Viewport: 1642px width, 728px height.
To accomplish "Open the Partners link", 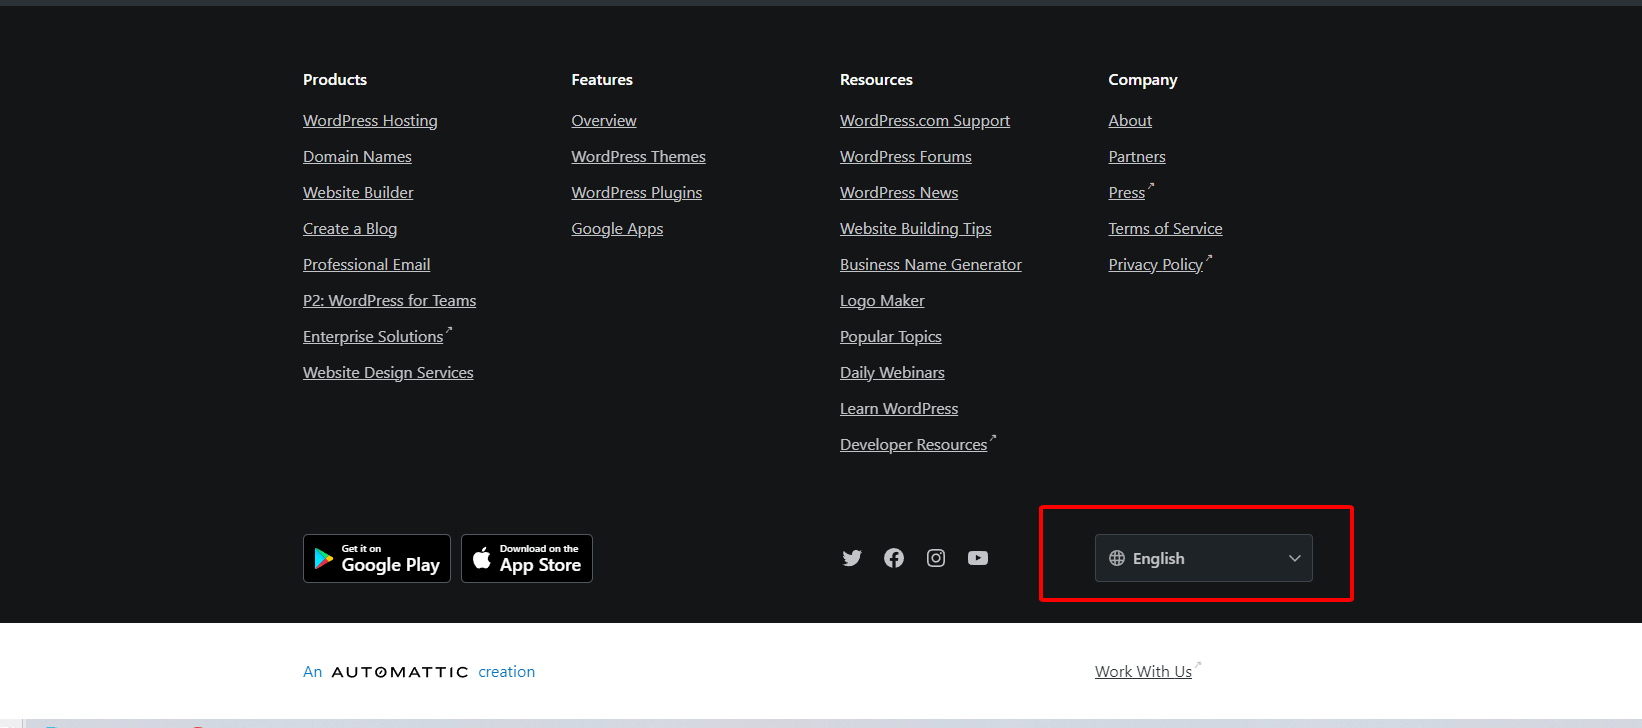I will tap(1137, 157).
